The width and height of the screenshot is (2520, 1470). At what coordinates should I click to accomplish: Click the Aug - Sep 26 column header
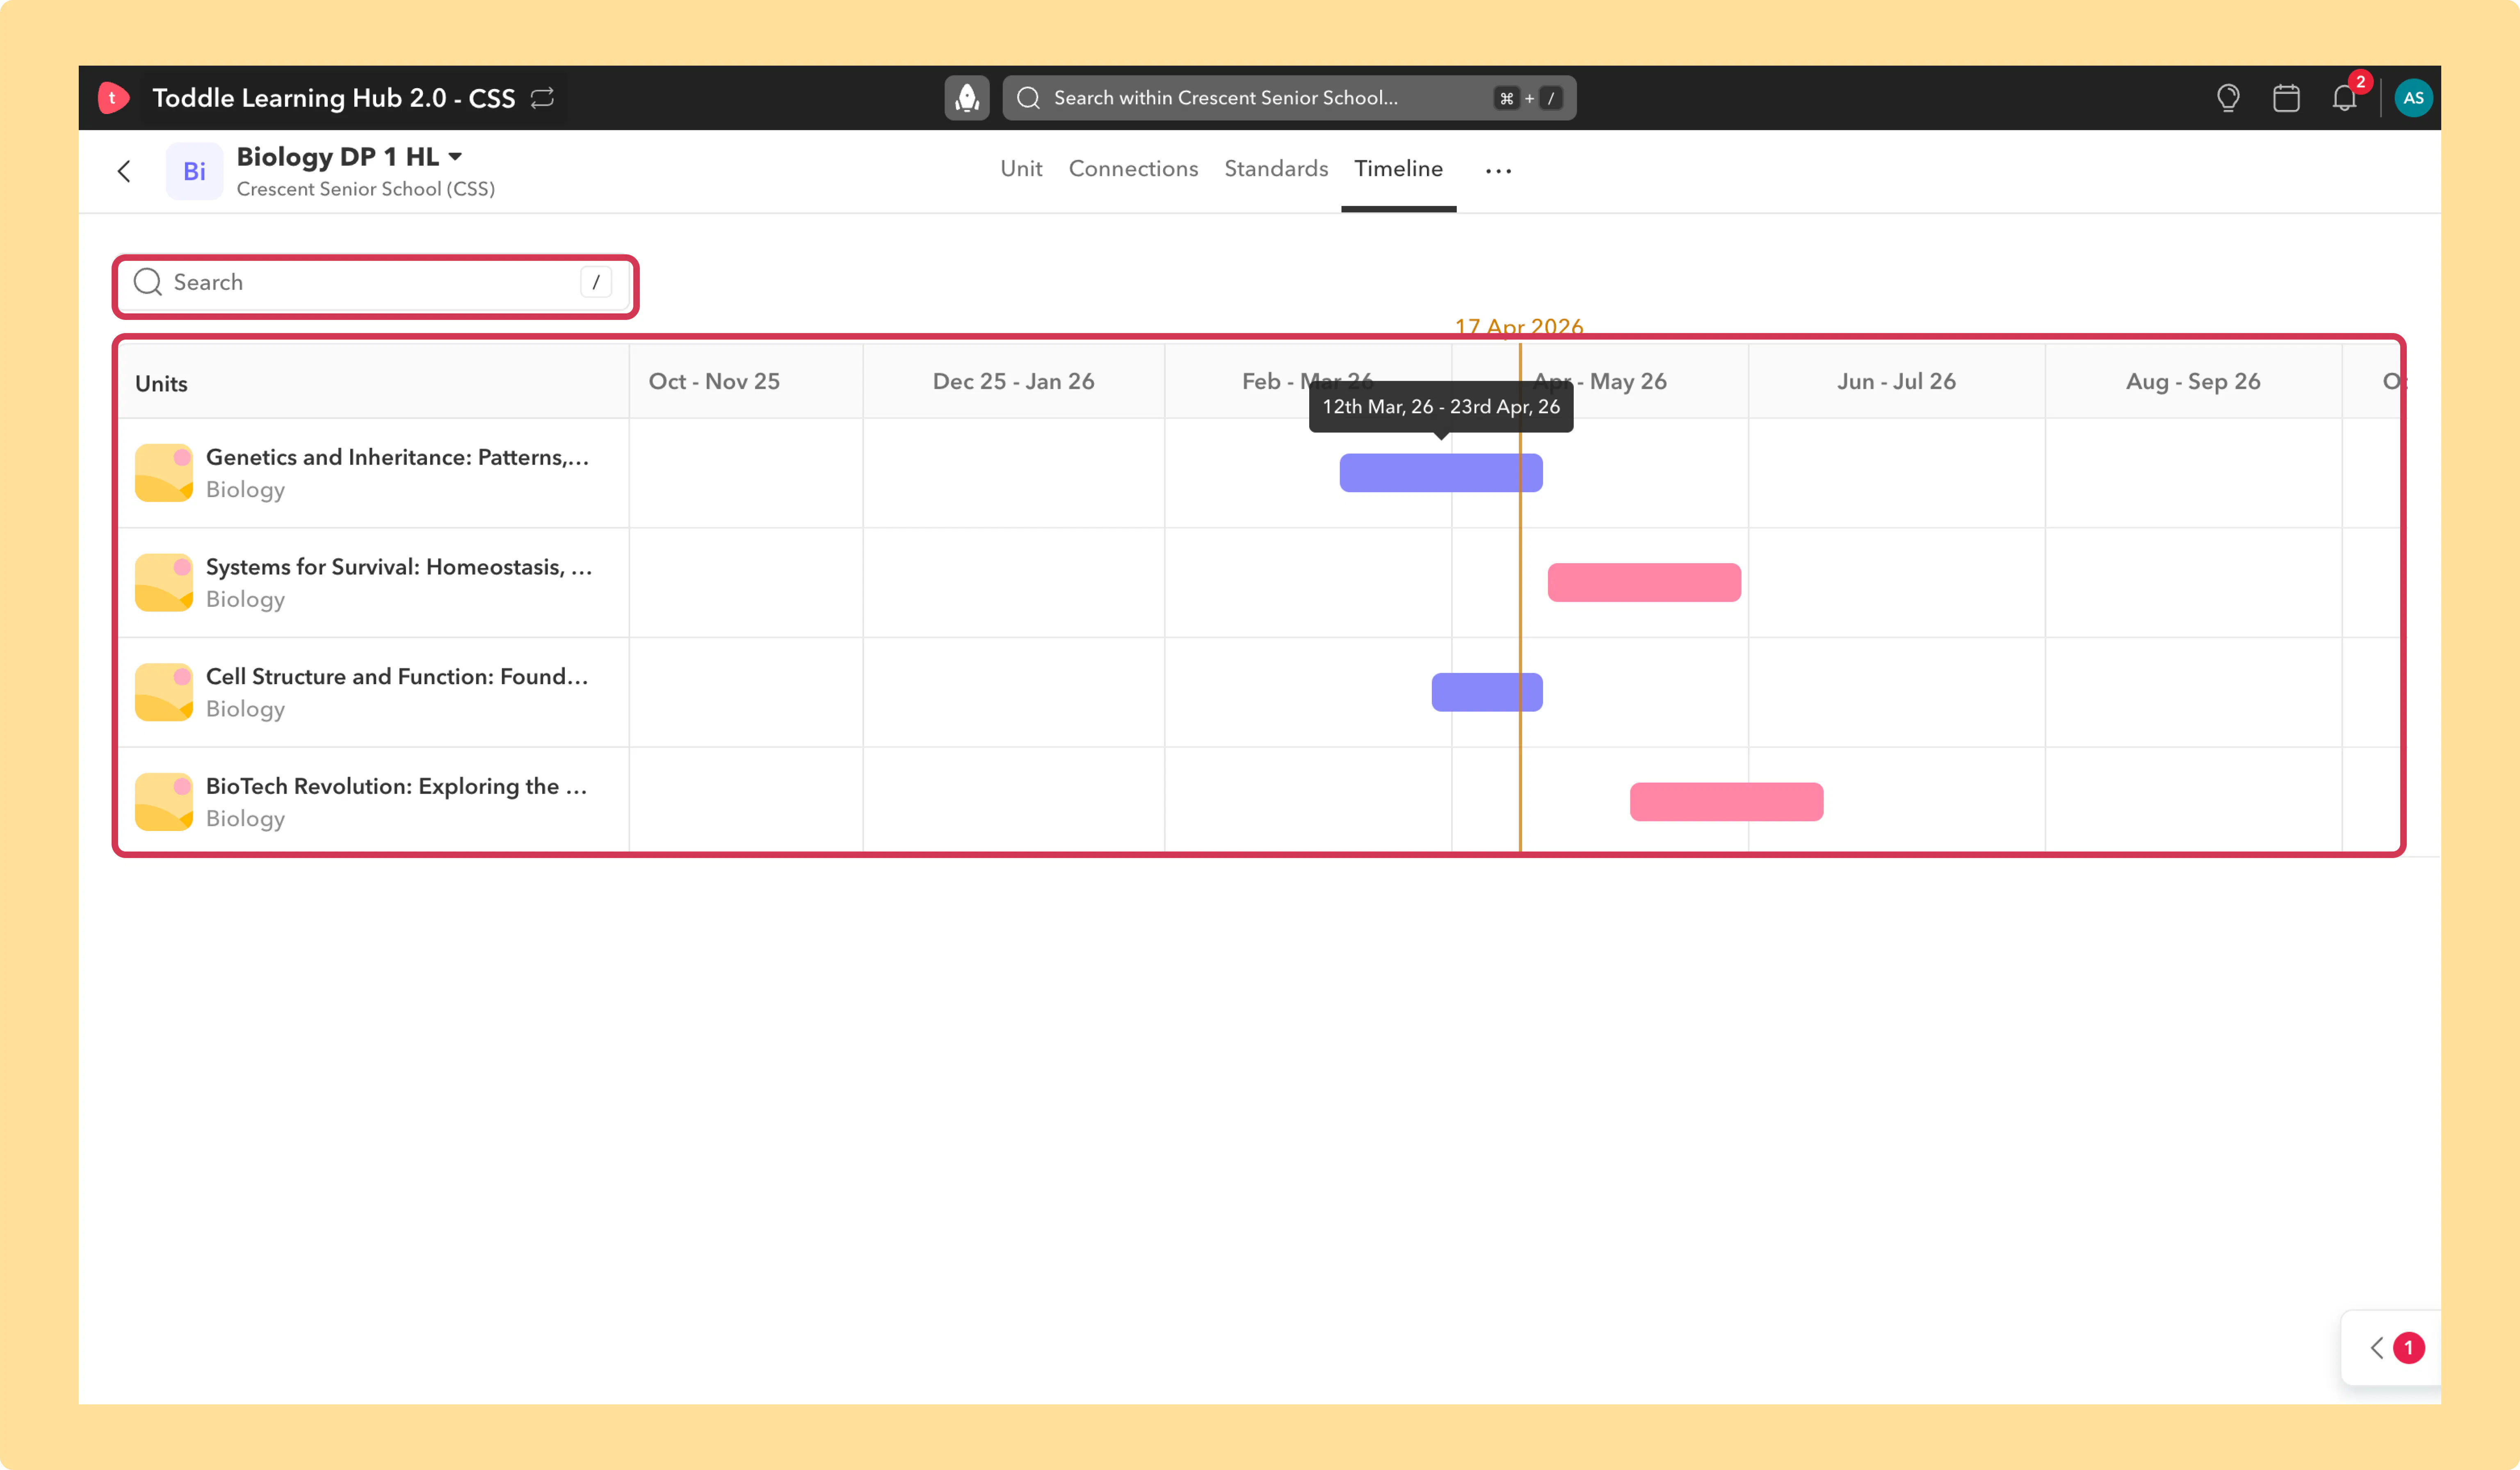coord(2193,382)
